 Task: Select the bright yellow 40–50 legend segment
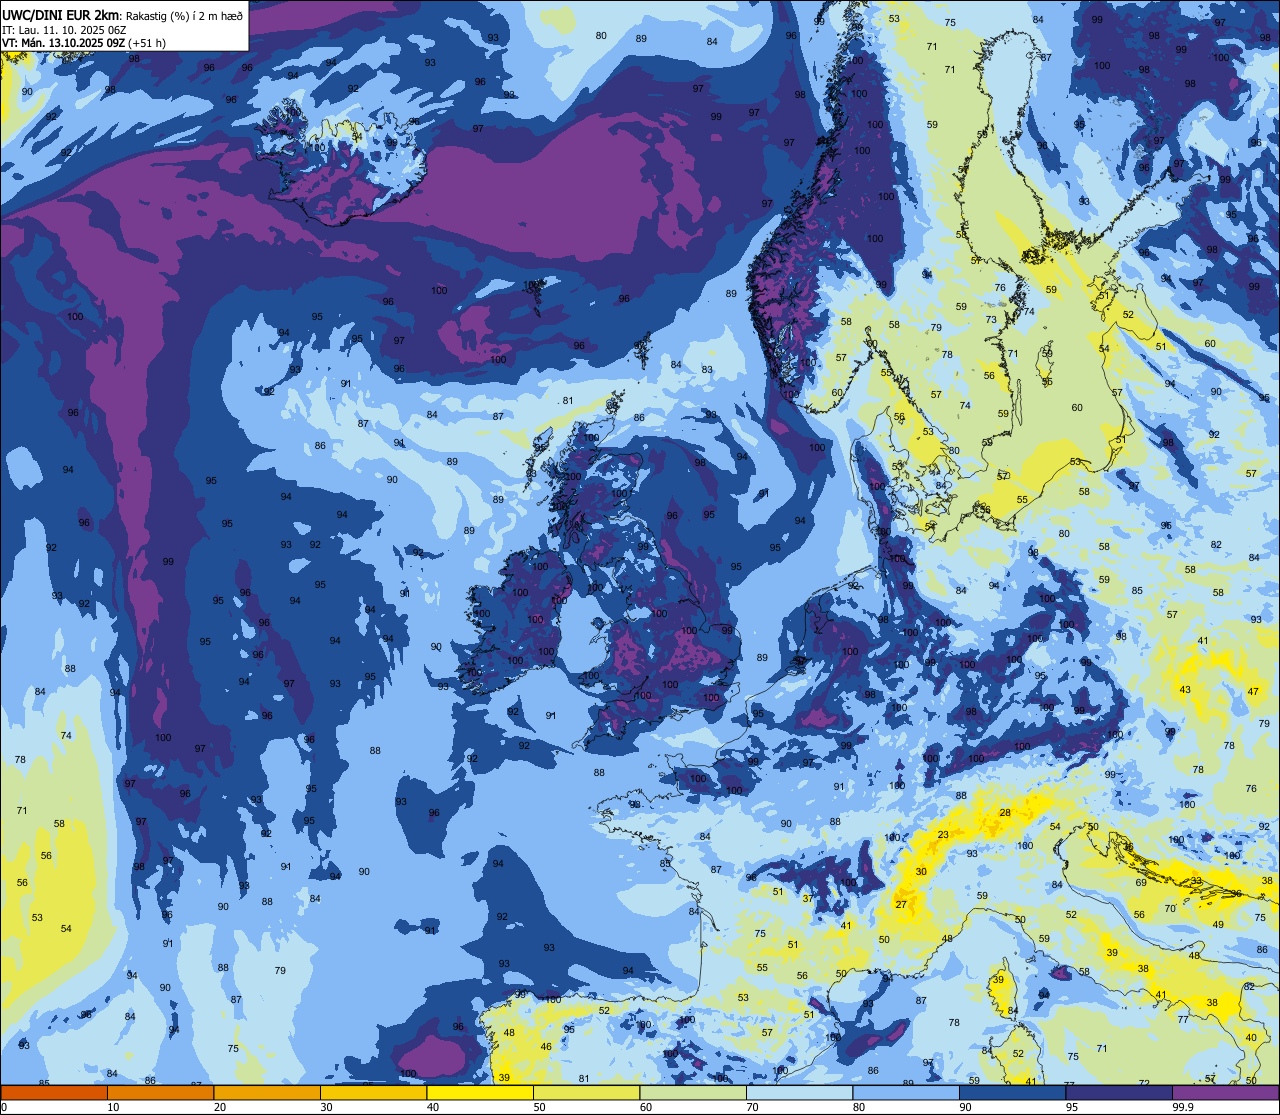[480, 1092]
